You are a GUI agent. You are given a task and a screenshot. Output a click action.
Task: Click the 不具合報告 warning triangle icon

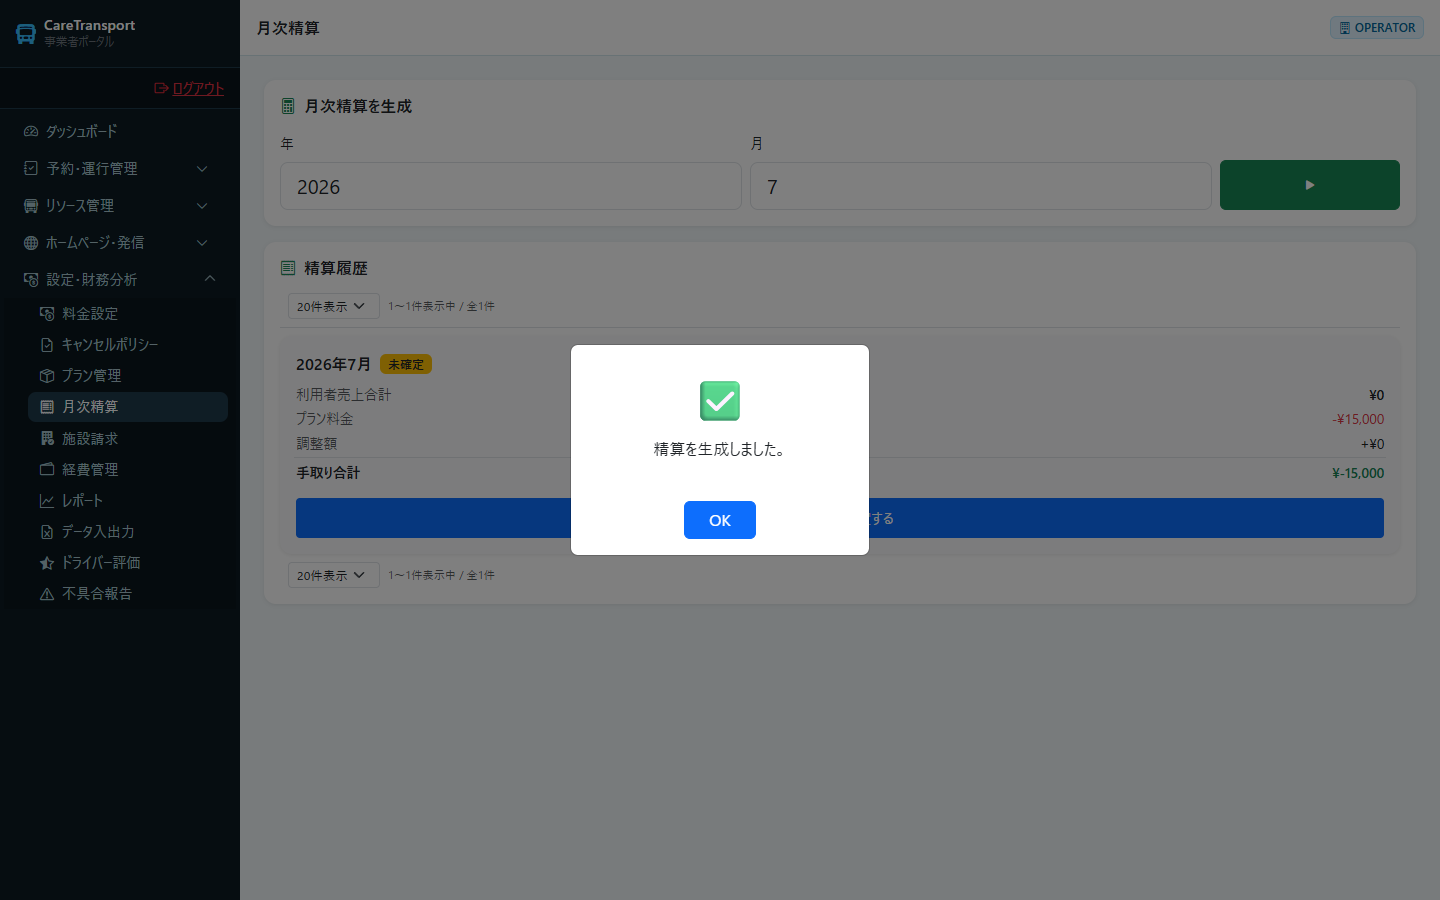click(x=47, y=593)
